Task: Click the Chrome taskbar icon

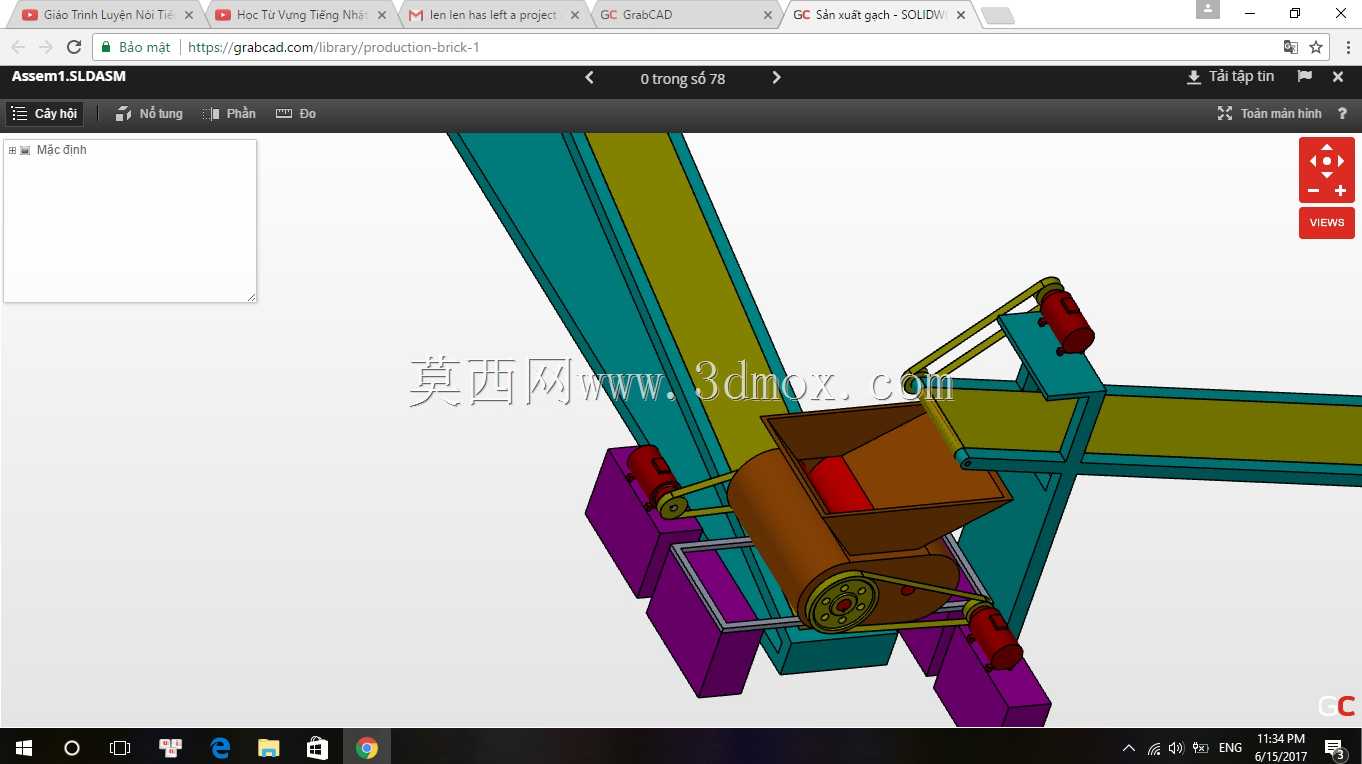Action: coord(367,747)
